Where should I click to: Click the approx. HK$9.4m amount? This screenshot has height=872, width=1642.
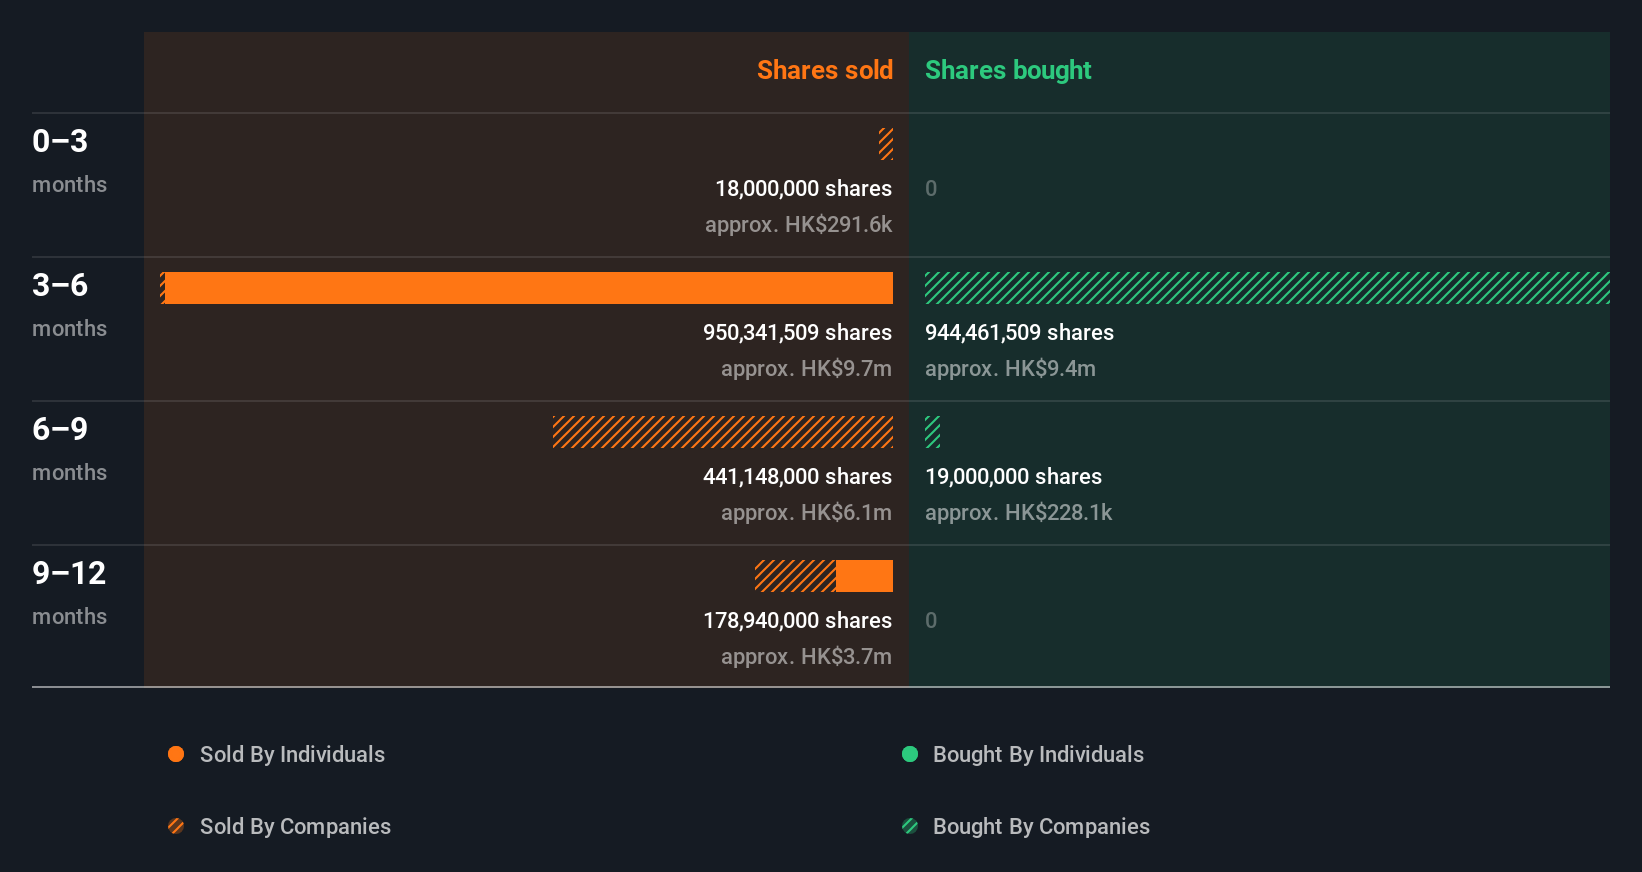(x=1010, y=368)
